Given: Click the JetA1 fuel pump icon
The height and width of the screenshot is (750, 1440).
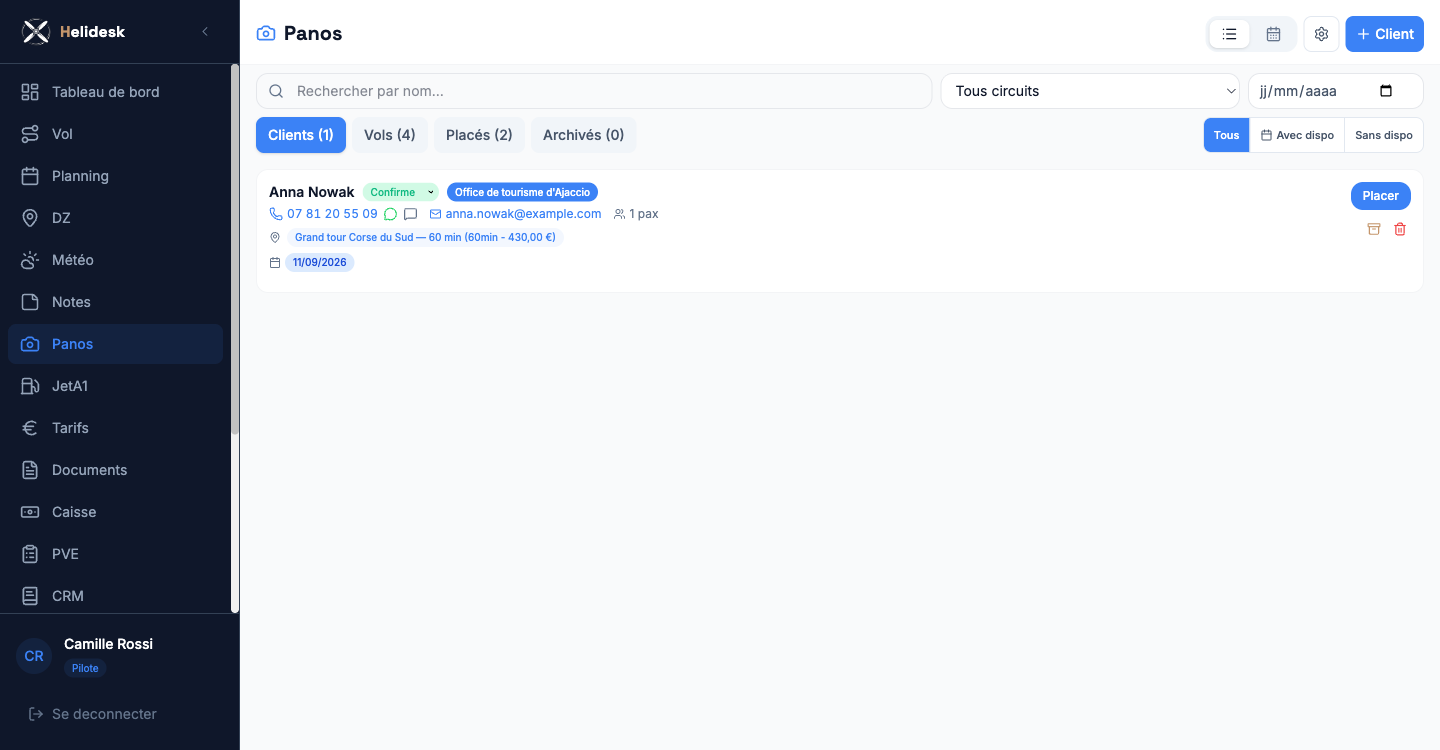Looking at the screenshot, I should (31, 386).
